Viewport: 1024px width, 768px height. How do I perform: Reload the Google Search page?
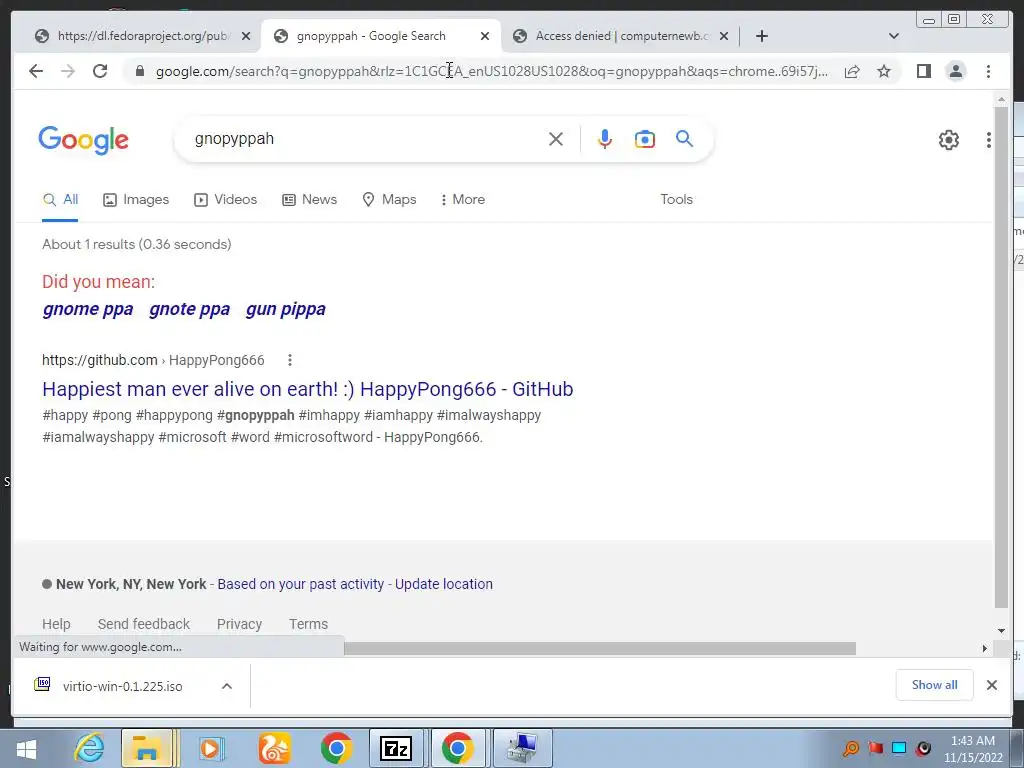click(100, 71)
